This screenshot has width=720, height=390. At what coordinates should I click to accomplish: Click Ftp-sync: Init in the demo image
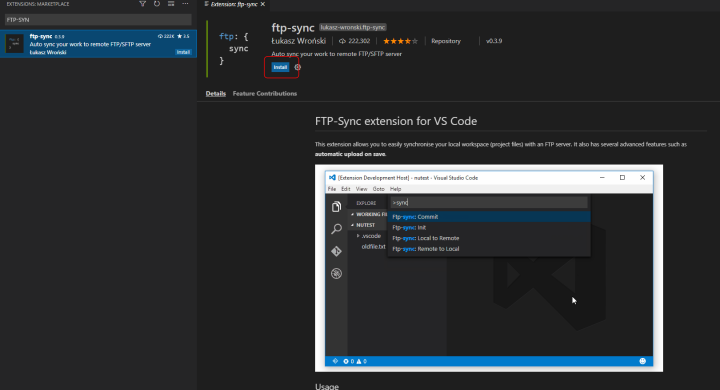[489, 227]
